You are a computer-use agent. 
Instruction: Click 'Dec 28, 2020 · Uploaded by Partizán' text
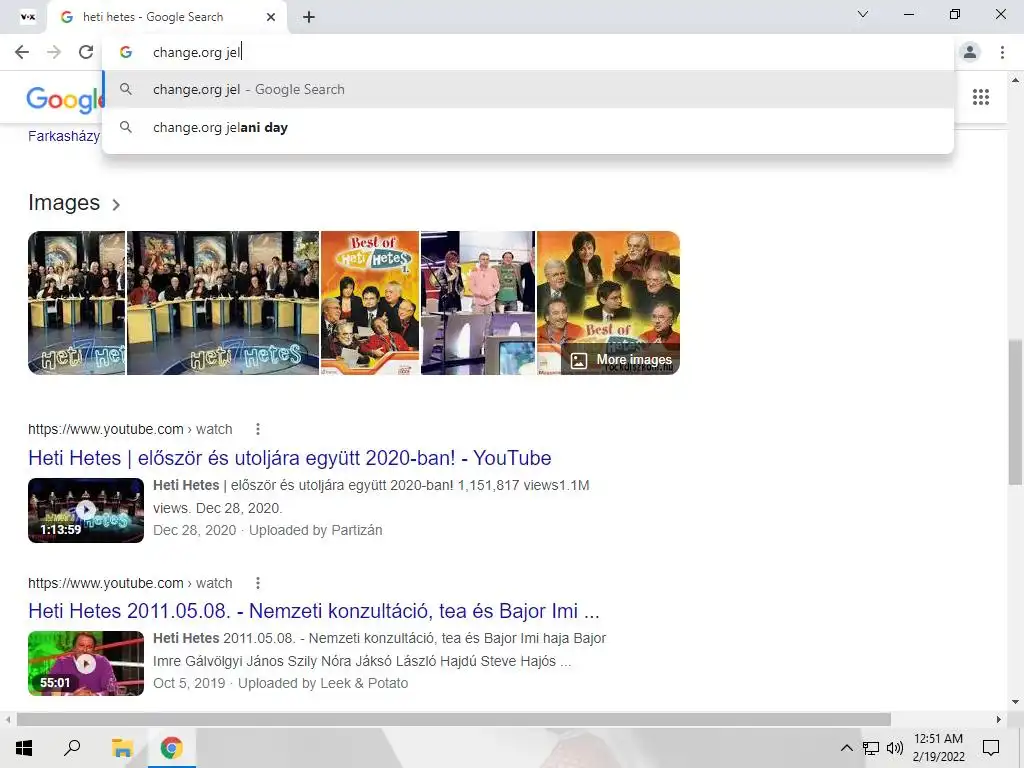(x=268, y=530)
